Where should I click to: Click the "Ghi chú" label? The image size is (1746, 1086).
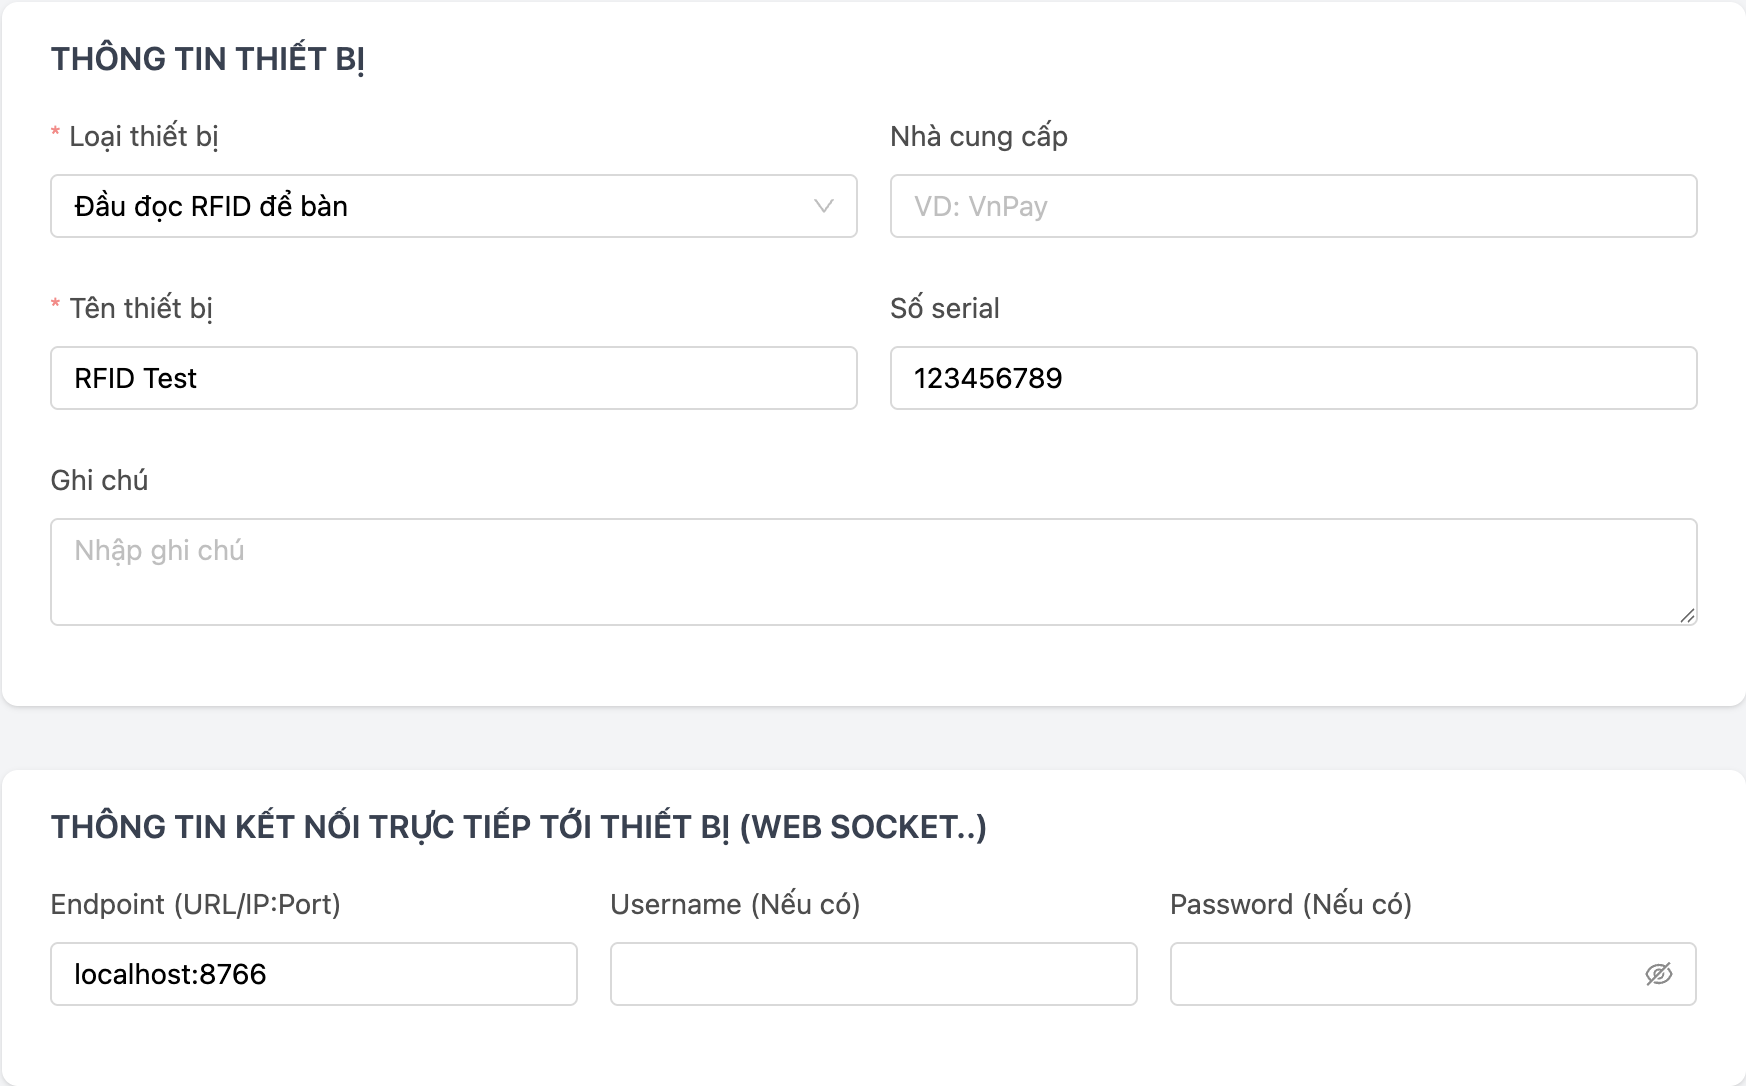point(99,480)
